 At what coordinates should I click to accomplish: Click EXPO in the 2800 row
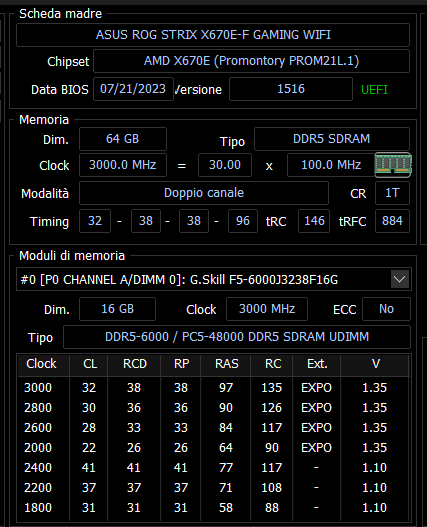[x=316, y=408]
